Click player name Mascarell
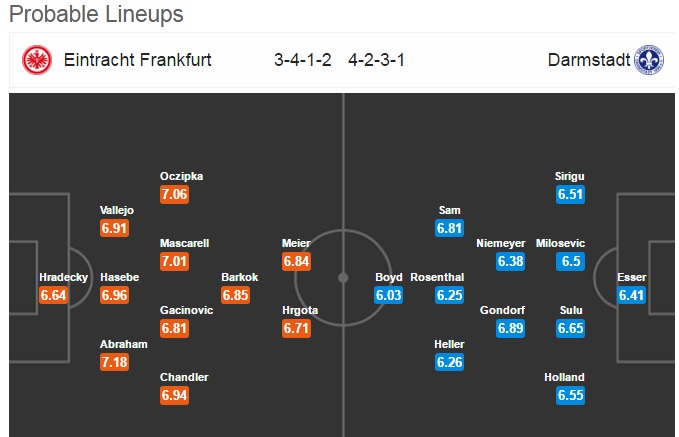 click(x=187, y=244)
